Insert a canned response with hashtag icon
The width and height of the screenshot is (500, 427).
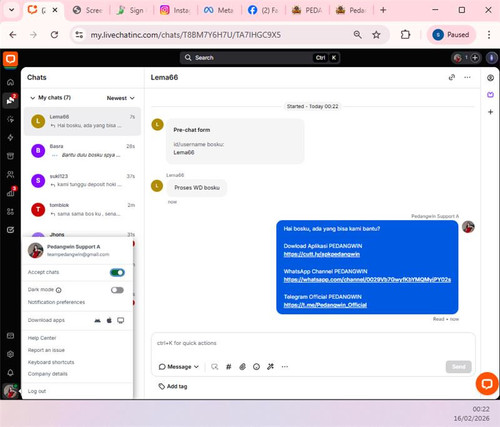pos(229,367)
